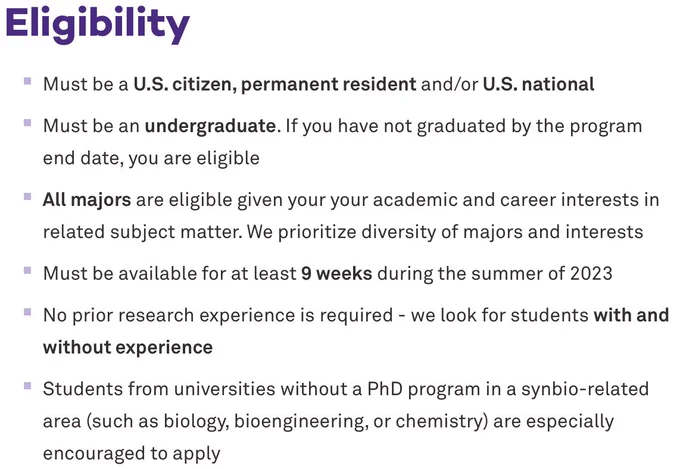
Task: Click the words summer of 2023
Action: pyautogui.click(x=542, y=274)
